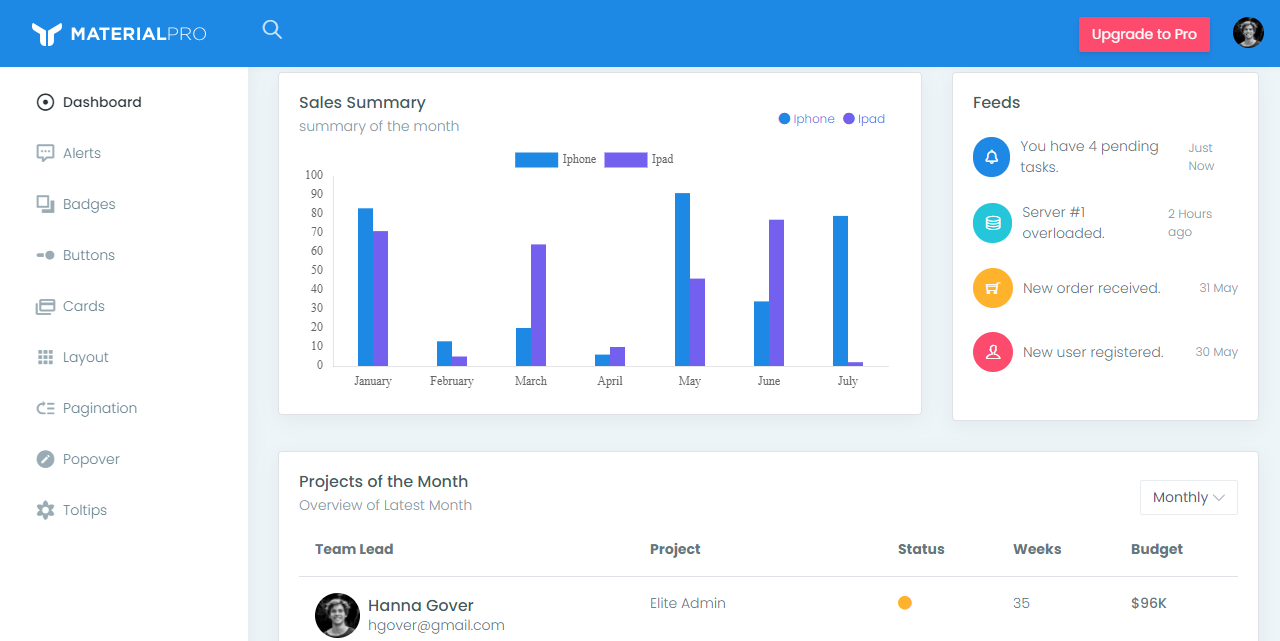Click the pink new user registered icon
The height and width of the screenshot is (641, 1280).
[993, 352]
